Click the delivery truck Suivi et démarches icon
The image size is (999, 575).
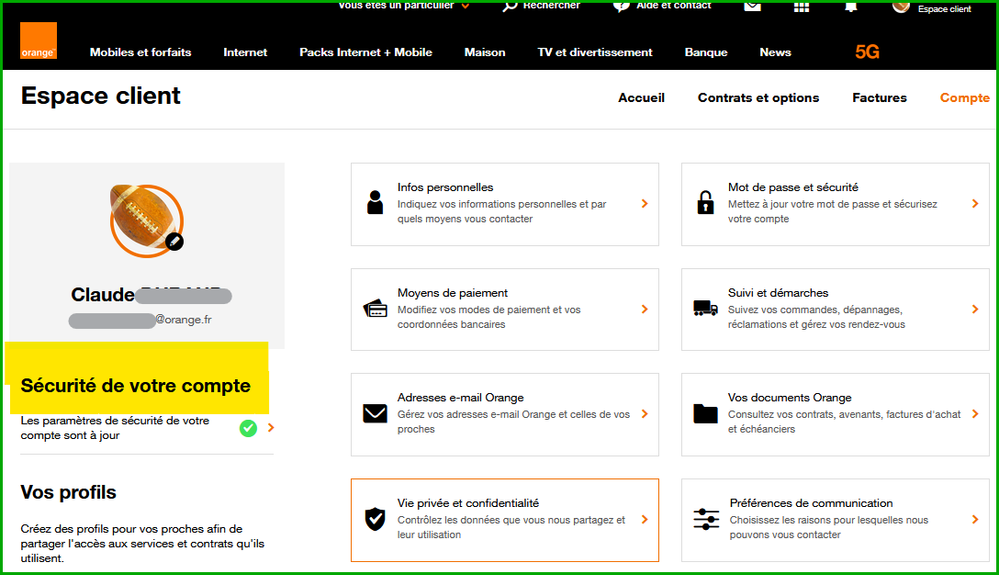(705, 309)
